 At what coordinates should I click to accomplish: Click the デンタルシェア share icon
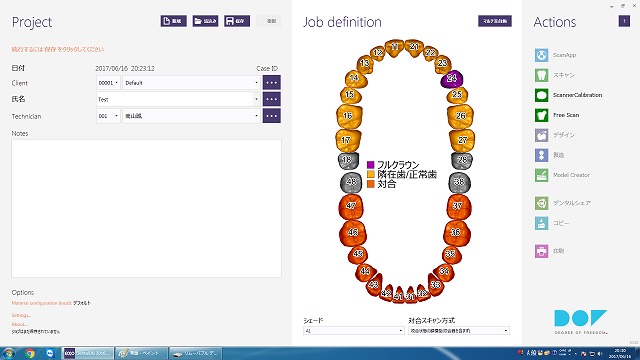(x=541, y=203)
